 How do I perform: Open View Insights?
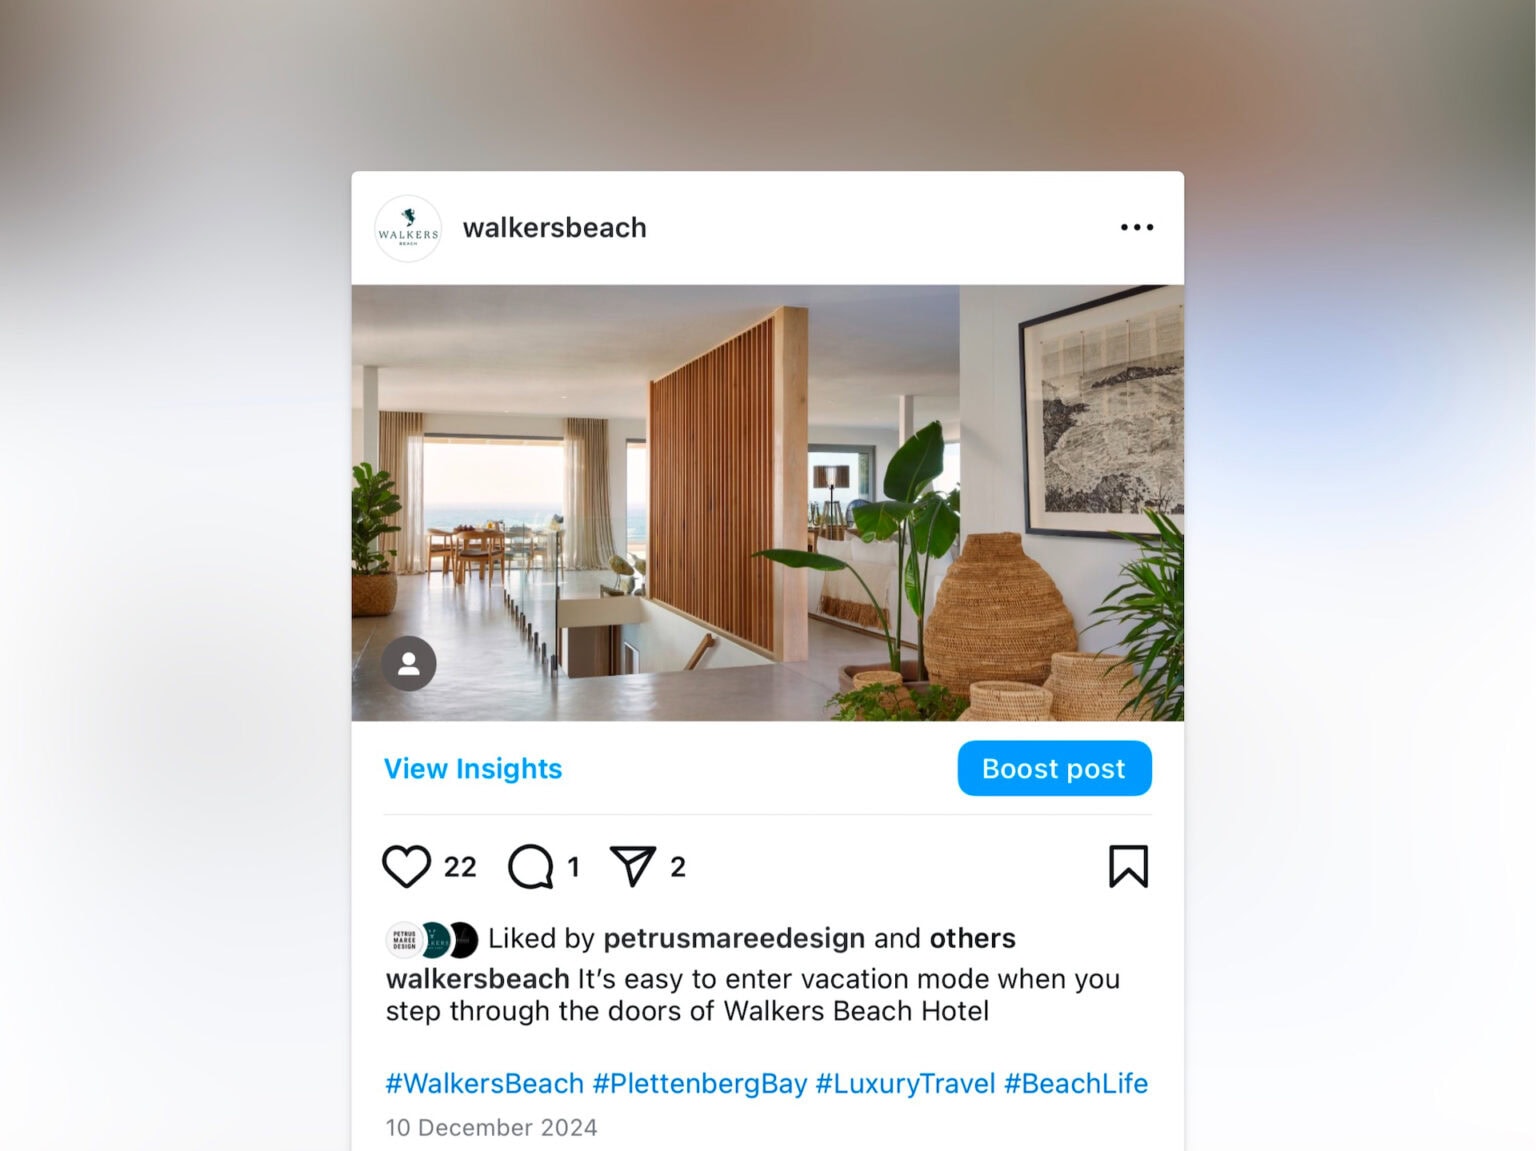coord(473,768)
